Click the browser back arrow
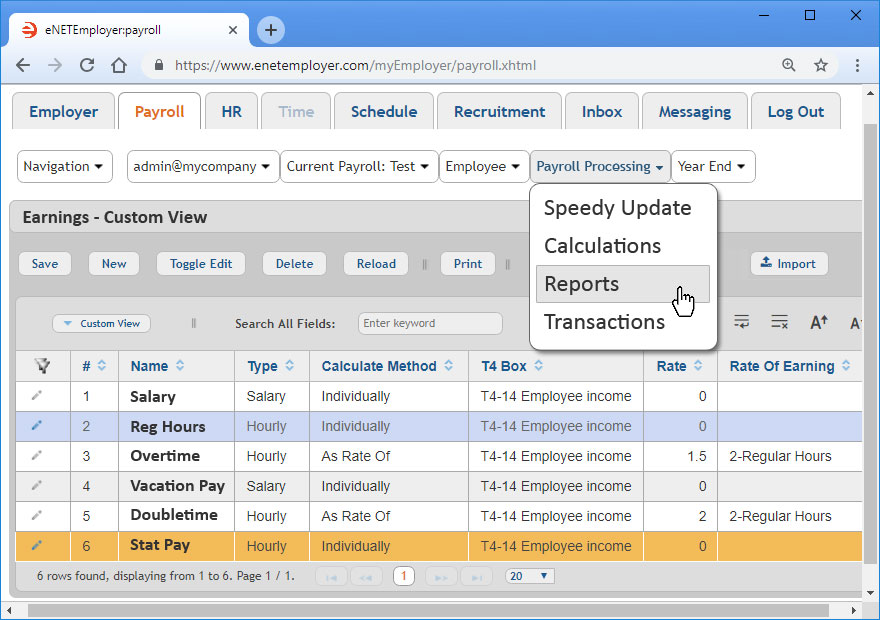The height and width of the screenshot is (620, 880). [23, 65]
